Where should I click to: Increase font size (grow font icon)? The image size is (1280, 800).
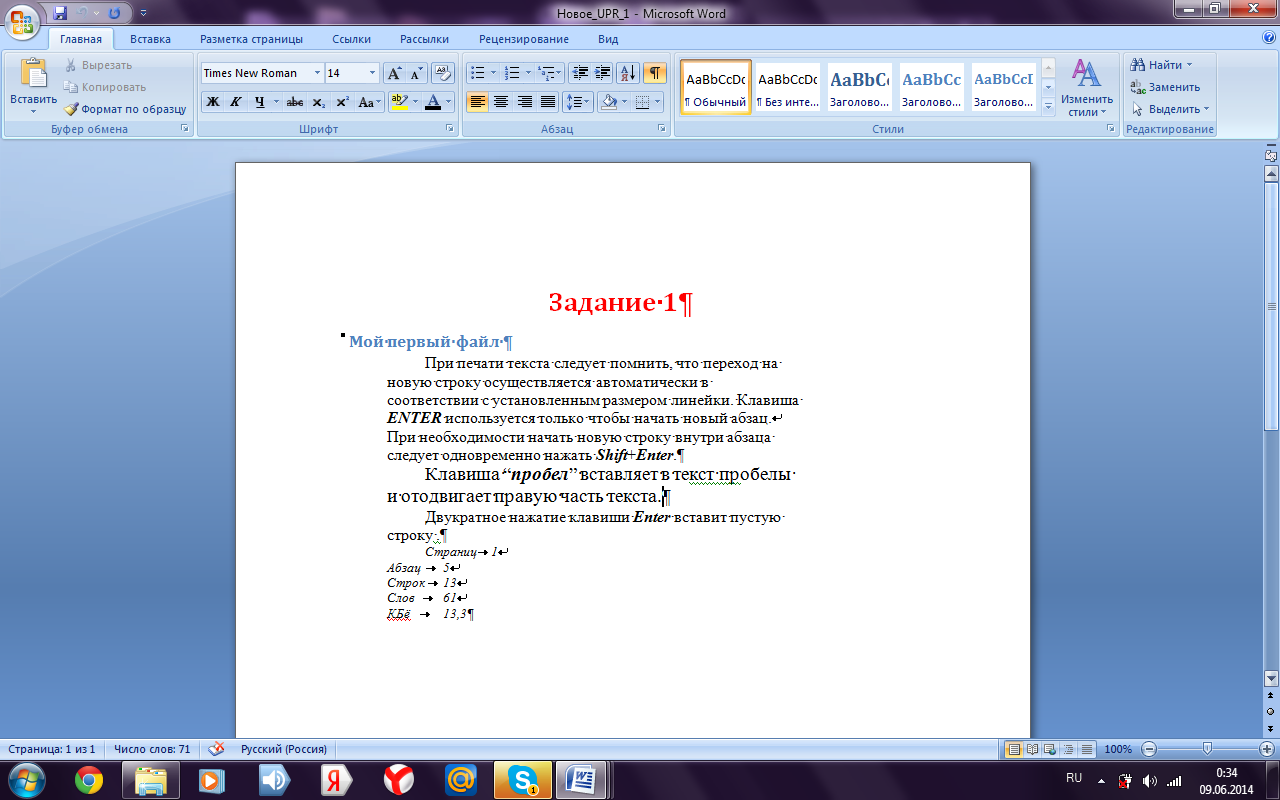pyautogui.click(x=395, y=73)
